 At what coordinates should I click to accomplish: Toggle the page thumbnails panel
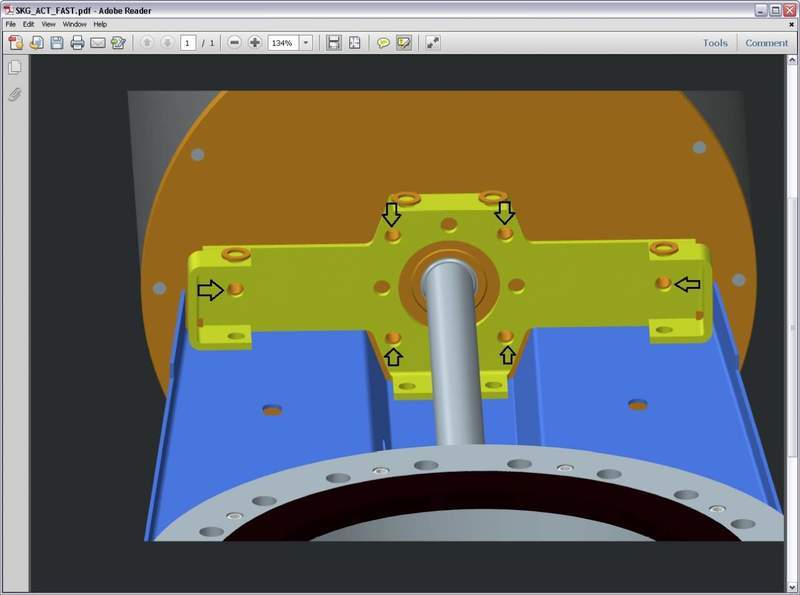tap(15, 68)
